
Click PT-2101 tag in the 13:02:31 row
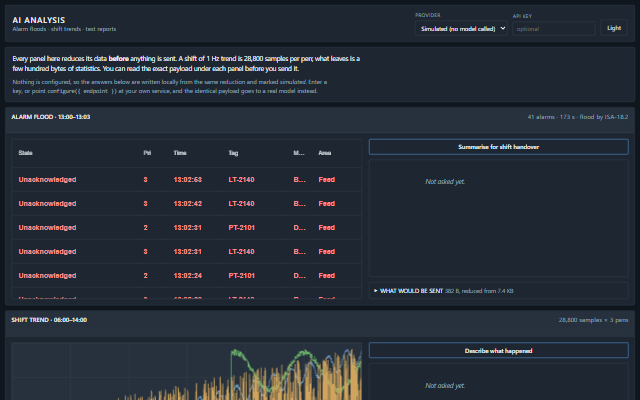241,228
